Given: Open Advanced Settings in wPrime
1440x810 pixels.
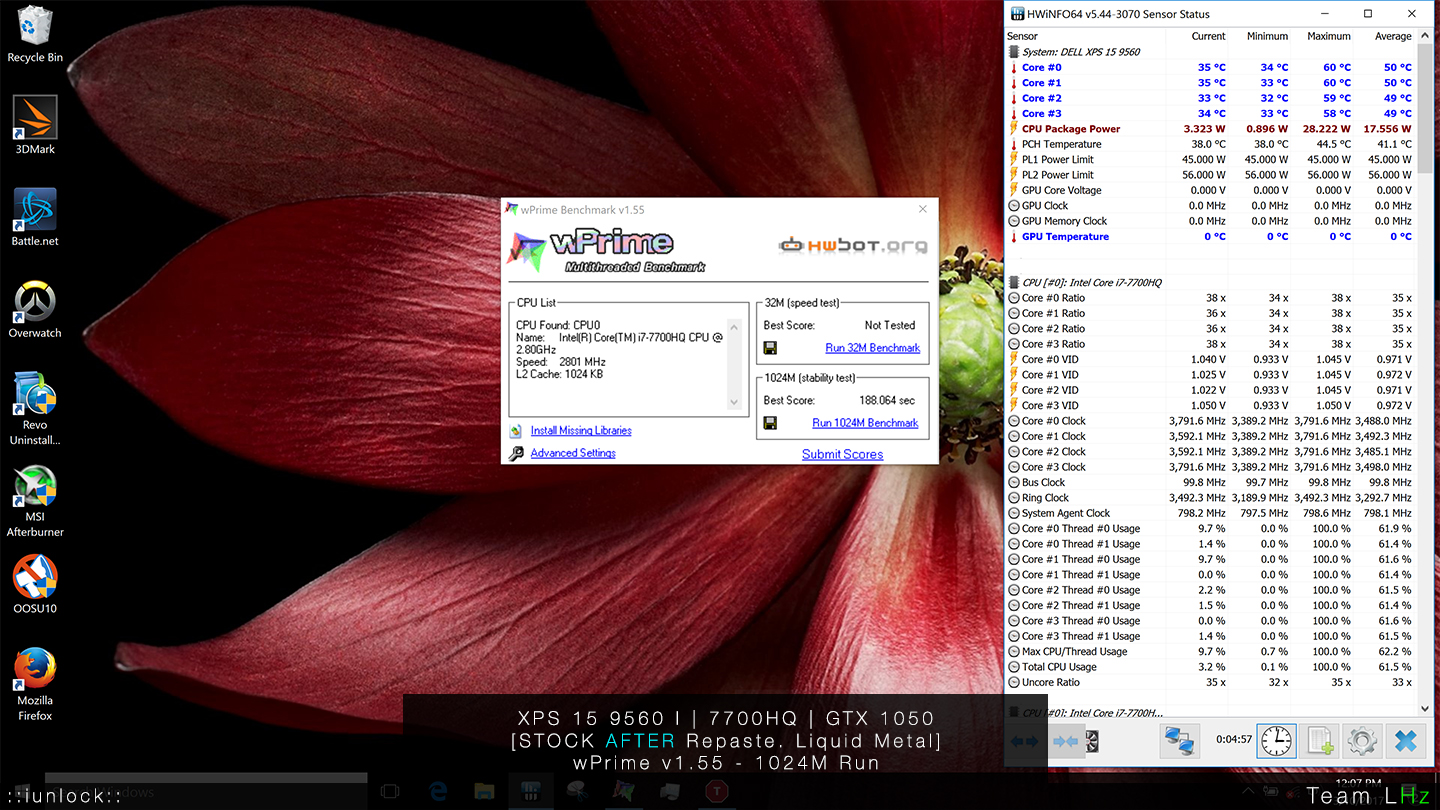Looking at the screenshot, I should (573, 453).
